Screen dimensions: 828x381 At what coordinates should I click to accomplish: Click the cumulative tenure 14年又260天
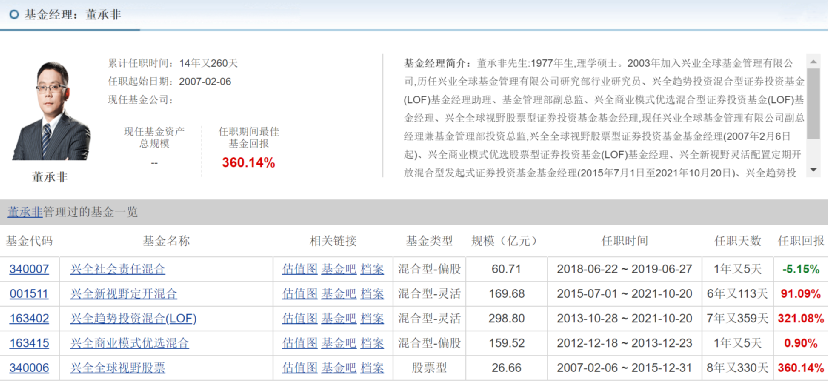(209, 64)
